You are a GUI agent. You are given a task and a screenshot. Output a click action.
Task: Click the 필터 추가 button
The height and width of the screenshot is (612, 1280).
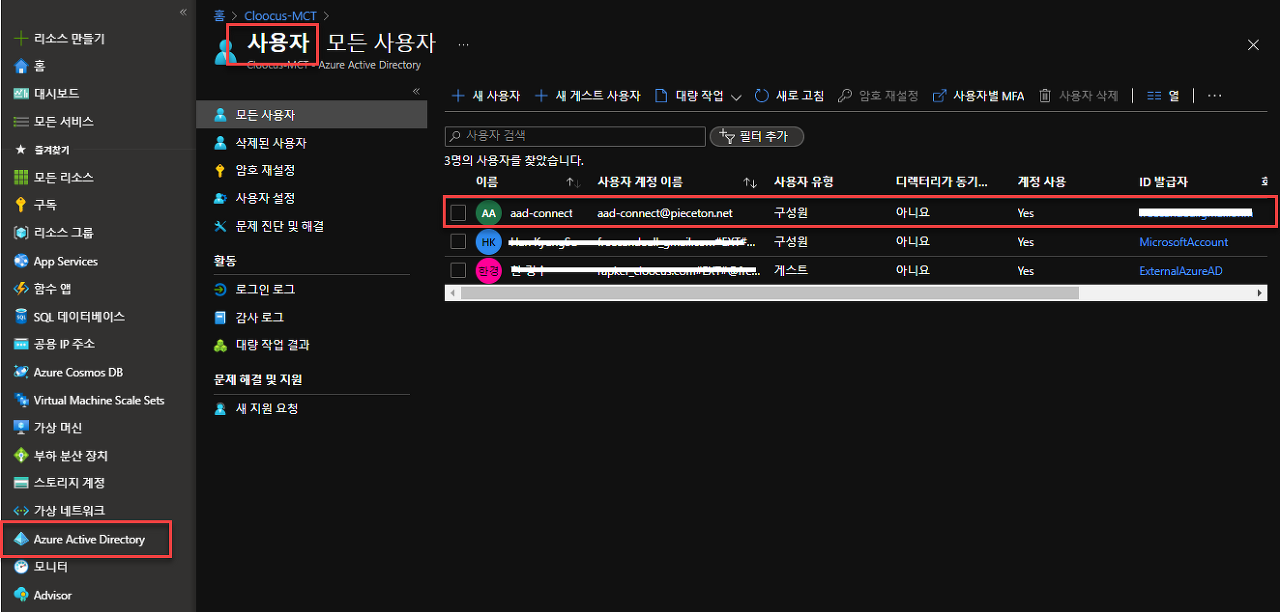coord(756,136)
